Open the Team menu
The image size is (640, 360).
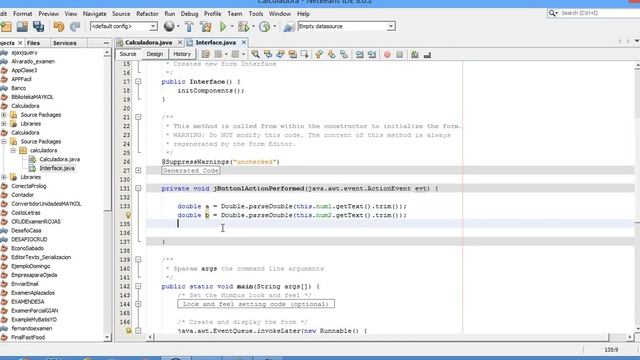tap(235, 14)
